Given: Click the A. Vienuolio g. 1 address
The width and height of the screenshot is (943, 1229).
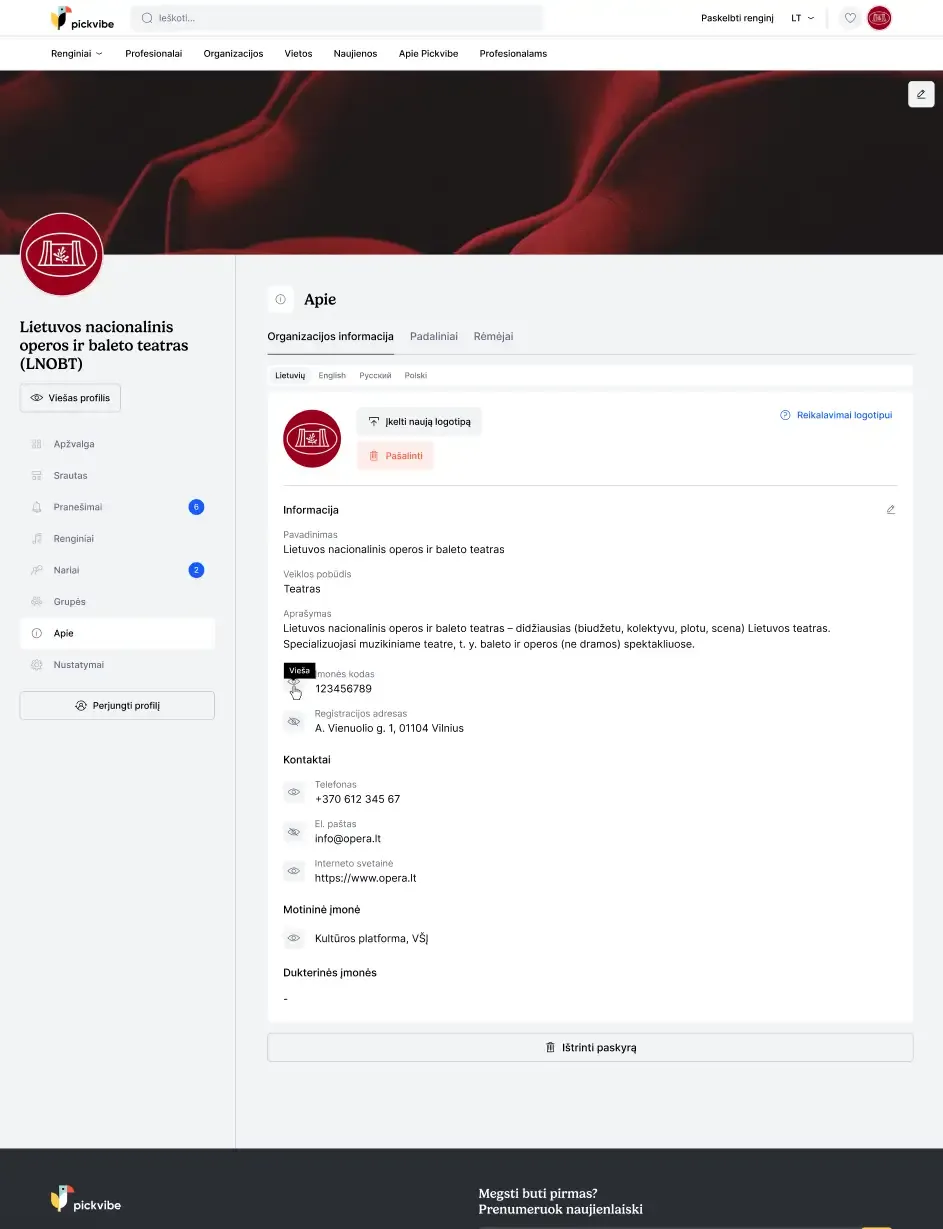Looking at the screenshot, I should [x=389, y=728].
